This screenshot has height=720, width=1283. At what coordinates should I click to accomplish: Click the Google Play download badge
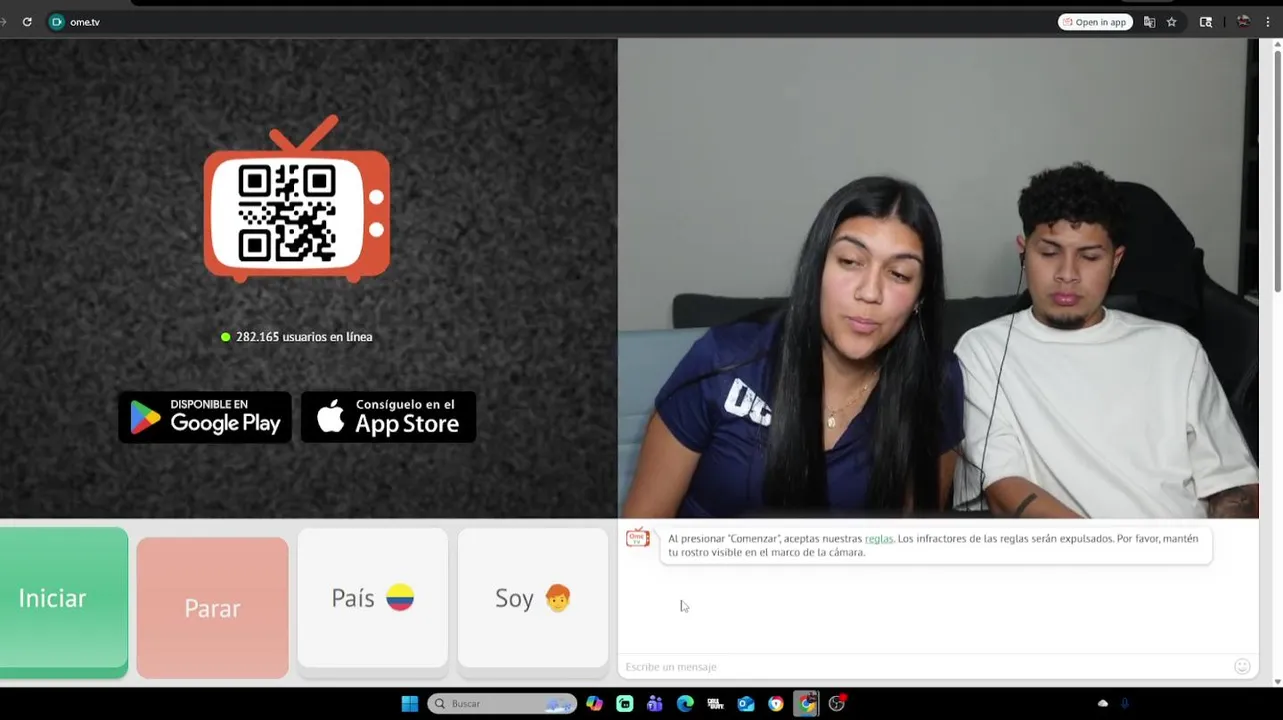click(205, 417)
